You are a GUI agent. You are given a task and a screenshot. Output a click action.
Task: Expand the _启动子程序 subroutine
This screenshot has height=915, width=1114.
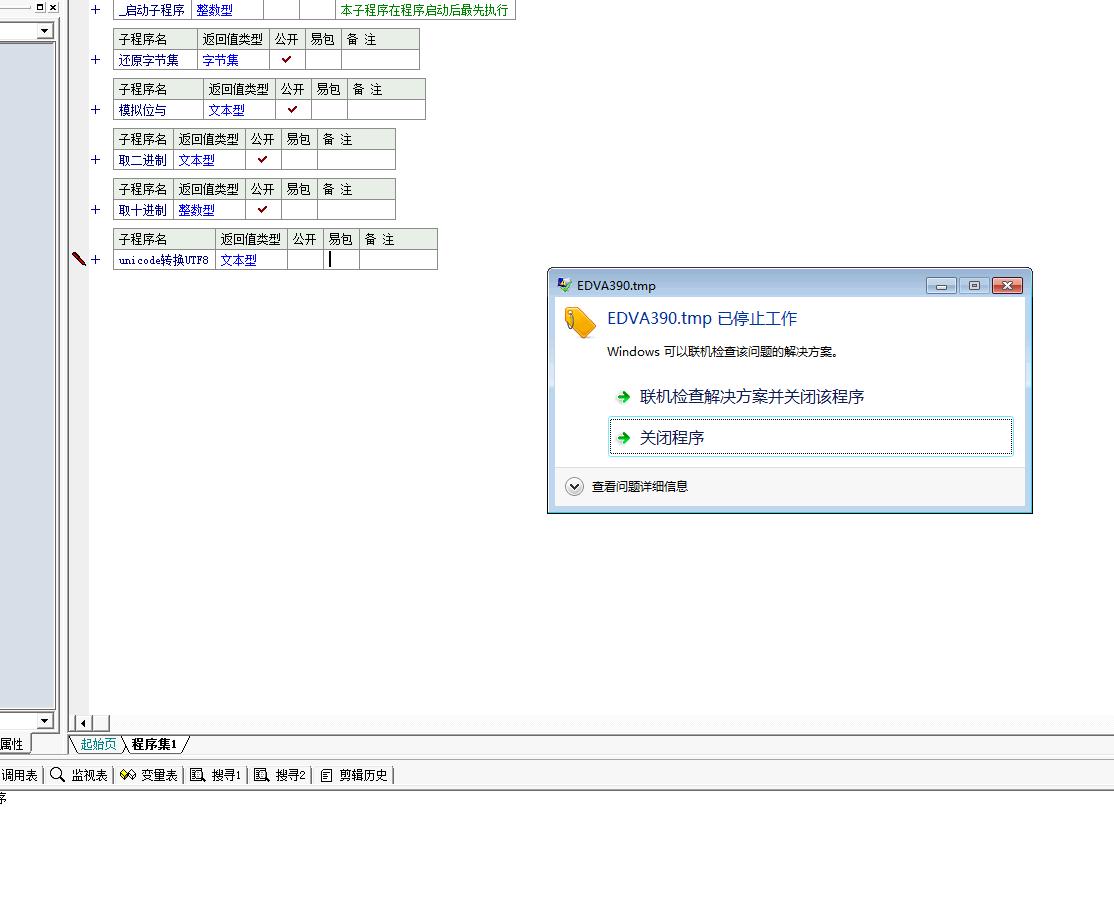pos(96,10)
